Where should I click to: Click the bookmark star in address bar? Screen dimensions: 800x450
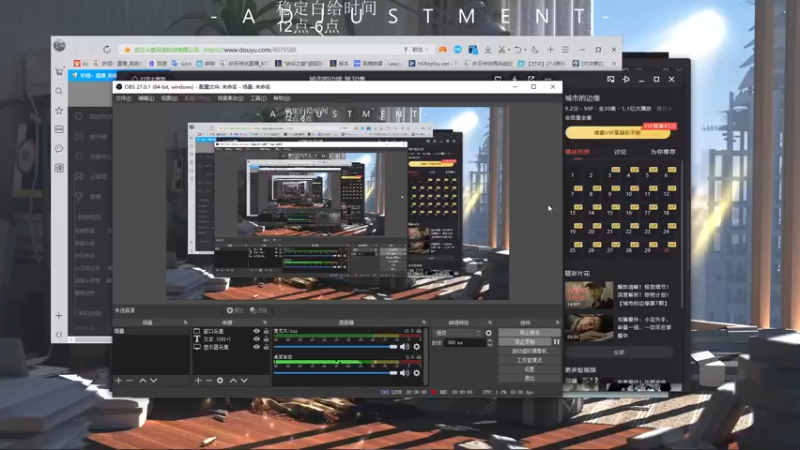coord(128,49)
